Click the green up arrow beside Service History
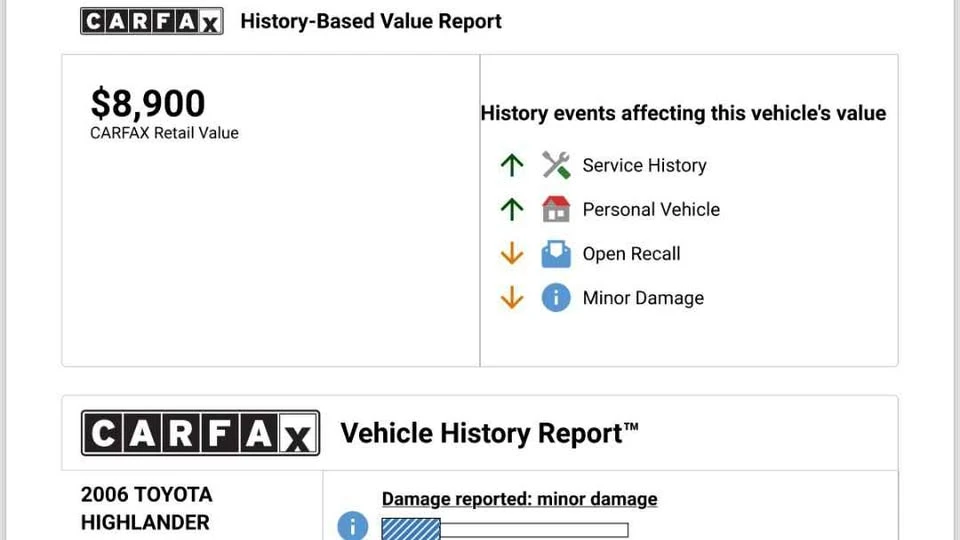Image resolution: width=960 pixels, height=540 pixels. 512,165
